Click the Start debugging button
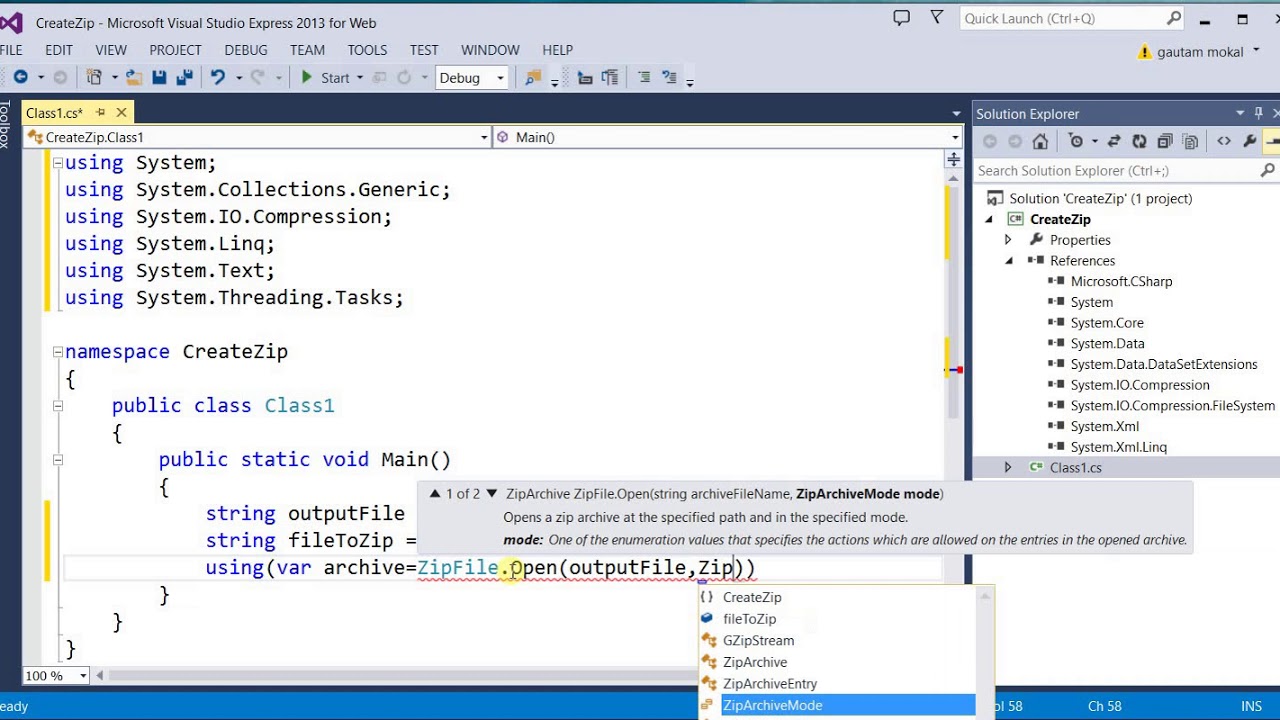 (x=325, y=78)
